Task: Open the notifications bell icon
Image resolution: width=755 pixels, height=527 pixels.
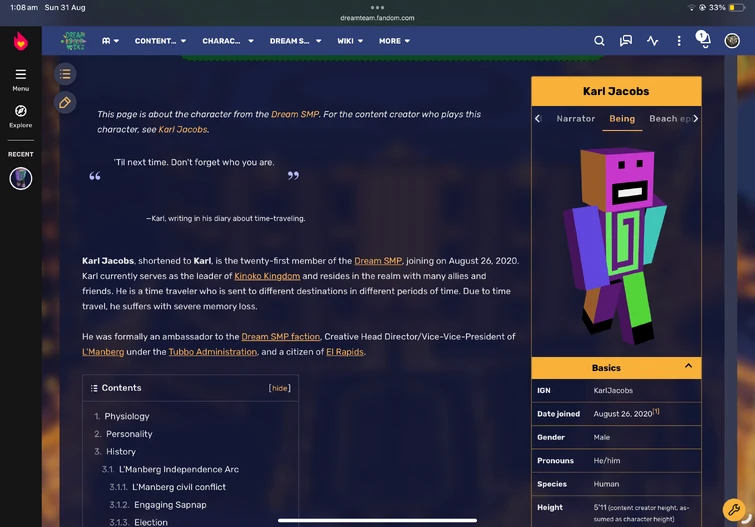Action: click(703, 40)
